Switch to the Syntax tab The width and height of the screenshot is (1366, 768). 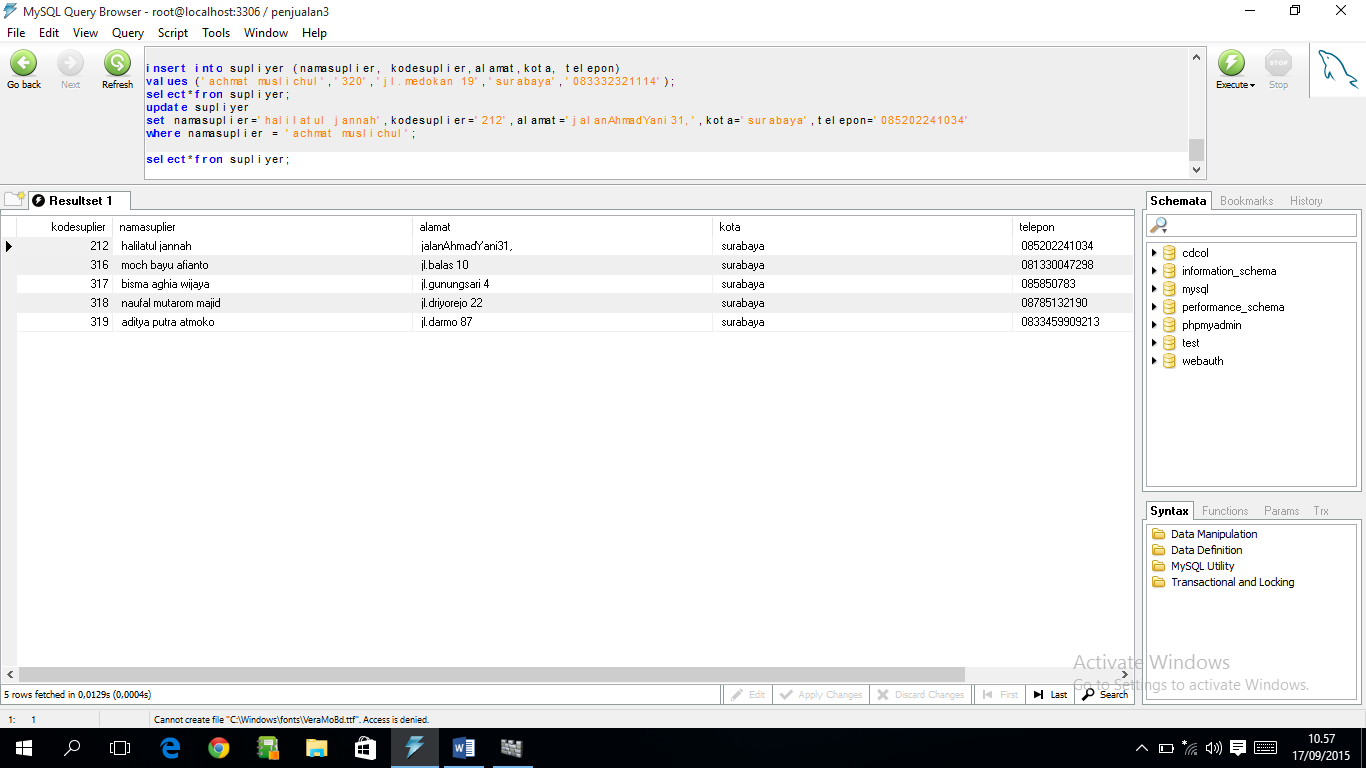pyautogui.click(x=1169, y=511)
